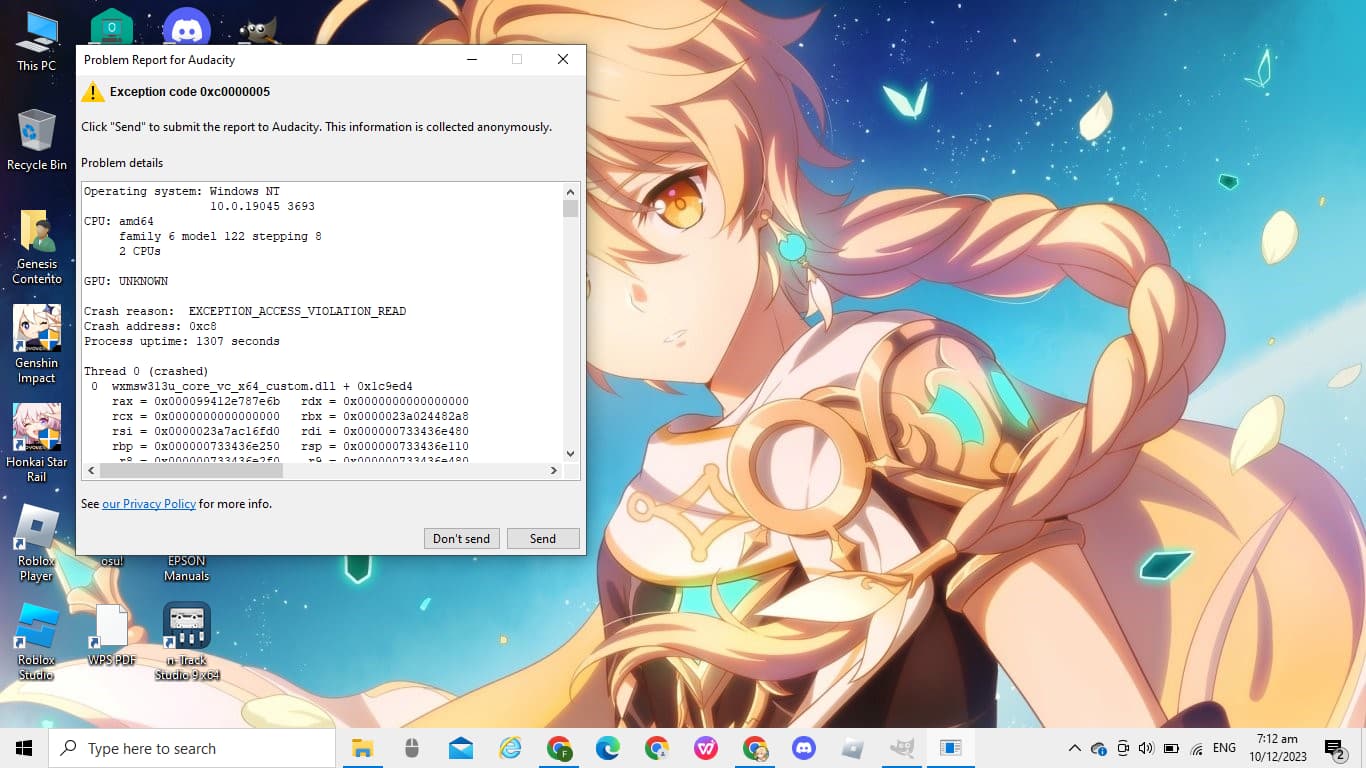Click the 'Process uptime: 1307 seconds' line
This screenshot has height=768, width=1366.
[x=182, y=341]
